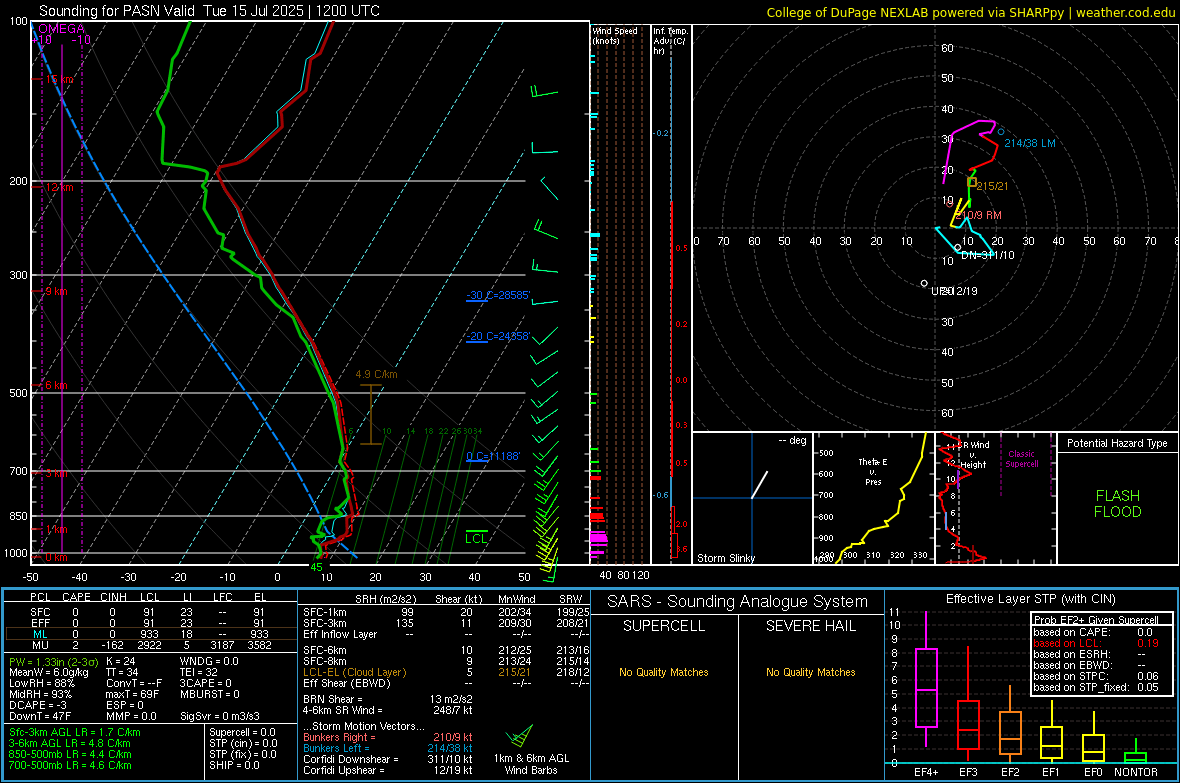
Task: Click the 'Bunkers Right = 210/9 kt' line
Action: 388,737
